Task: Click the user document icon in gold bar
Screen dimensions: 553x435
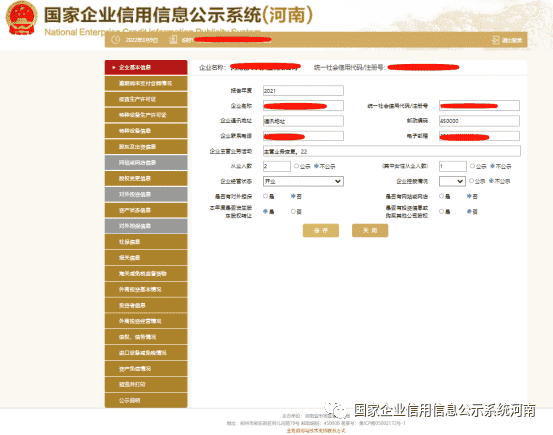Action: tap(173, 40)
